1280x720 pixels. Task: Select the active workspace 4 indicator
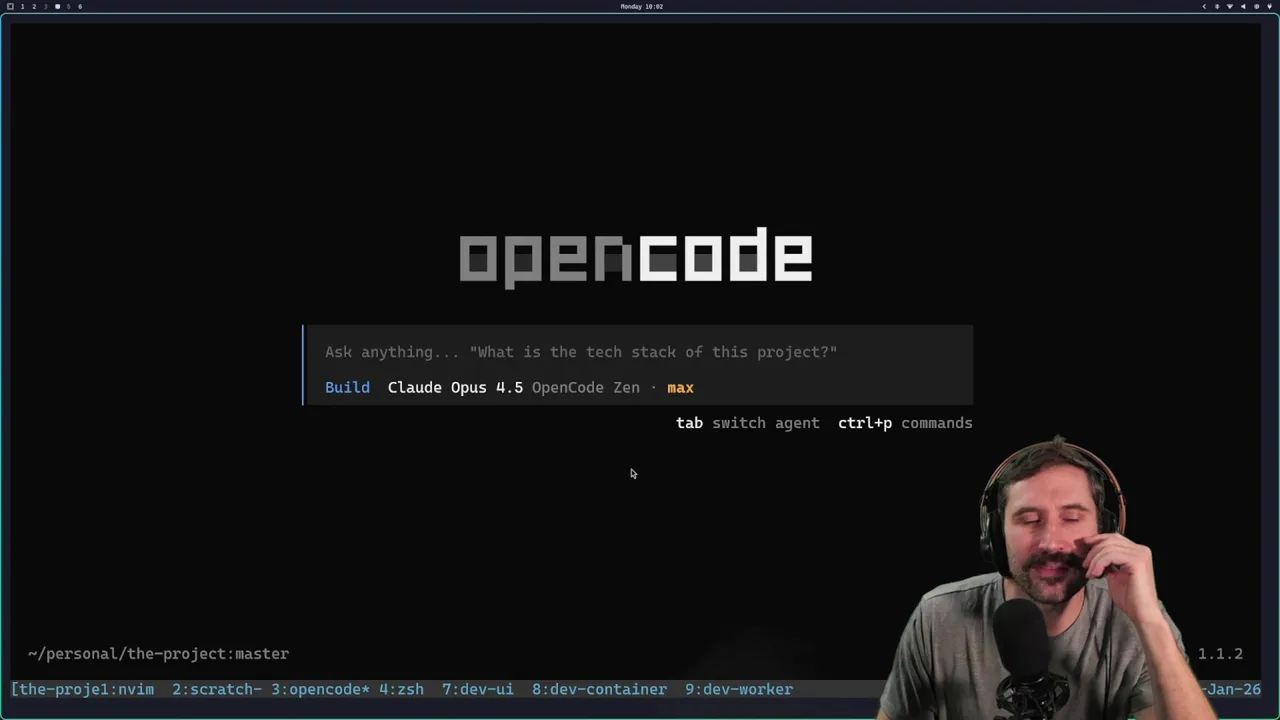[x=57, y=6]
